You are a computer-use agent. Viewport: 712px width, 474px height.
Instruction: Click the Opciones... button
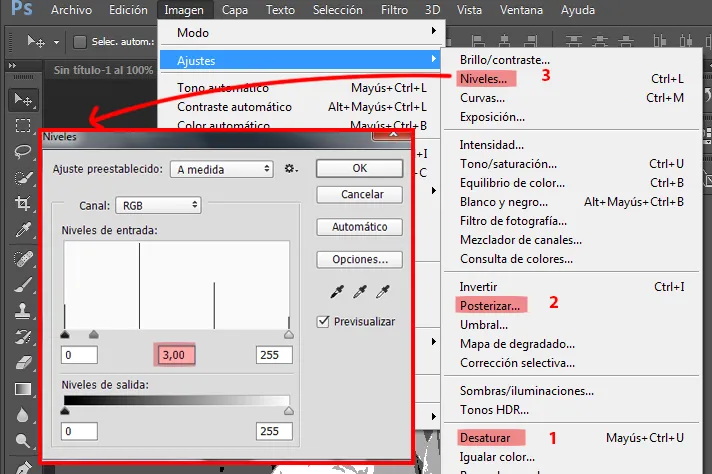click(359, 259)
